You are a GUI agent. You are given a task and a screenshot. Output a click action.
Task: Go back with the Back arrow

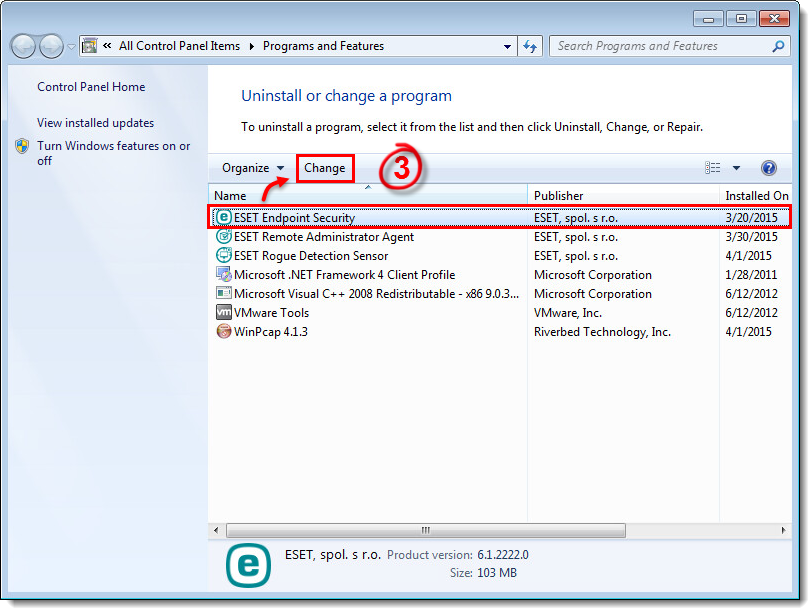[23, 46]
